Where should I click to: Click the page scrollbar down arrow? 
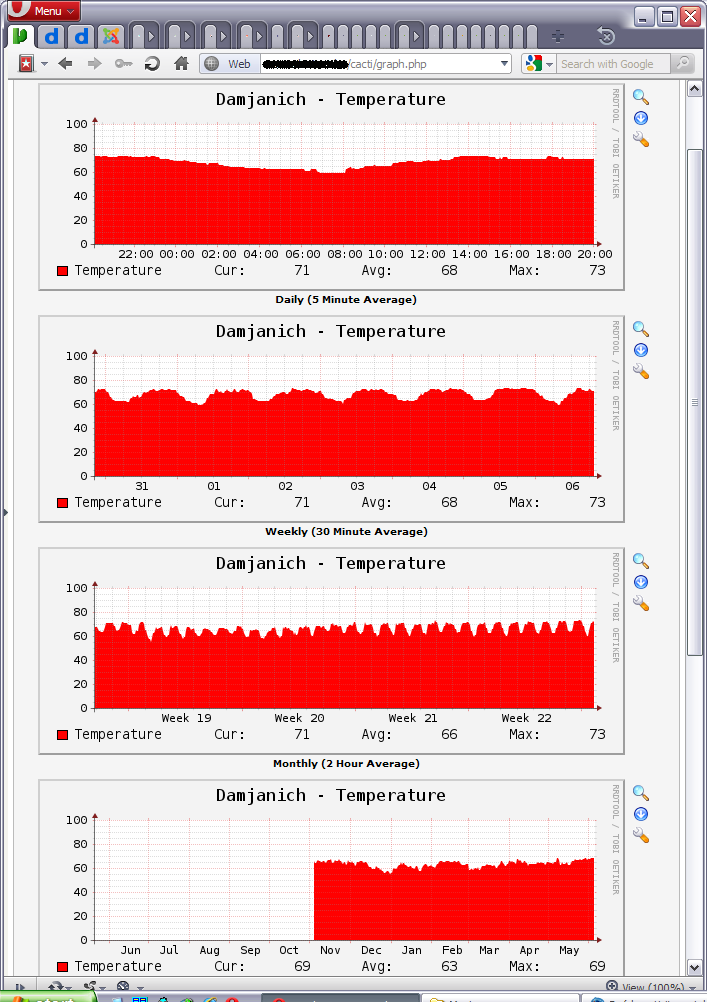click(x=695, y=967)
